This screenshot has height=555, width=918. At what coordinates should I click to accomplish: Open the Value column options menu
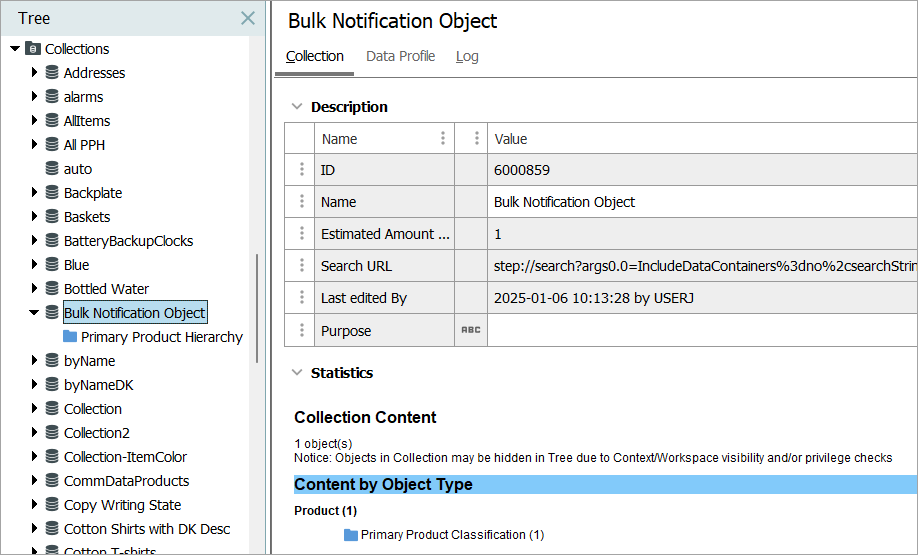[x=477, y=139]
